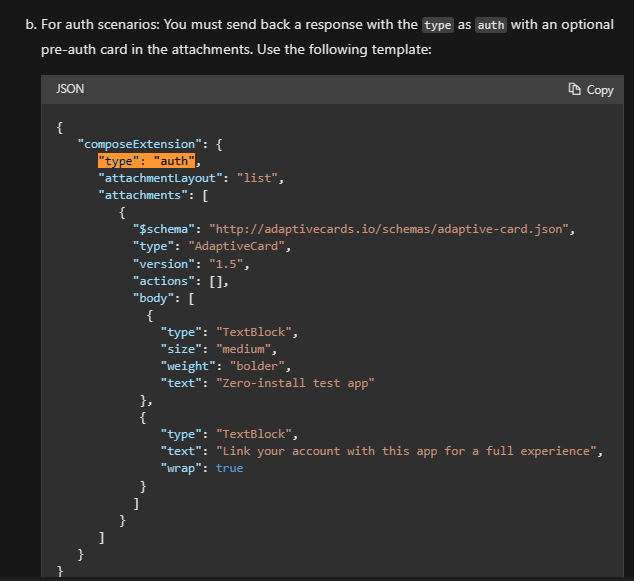This screenshot has height=581, width=634.
Task: Click the "bolder" value
Action: [x=257, y=366]
